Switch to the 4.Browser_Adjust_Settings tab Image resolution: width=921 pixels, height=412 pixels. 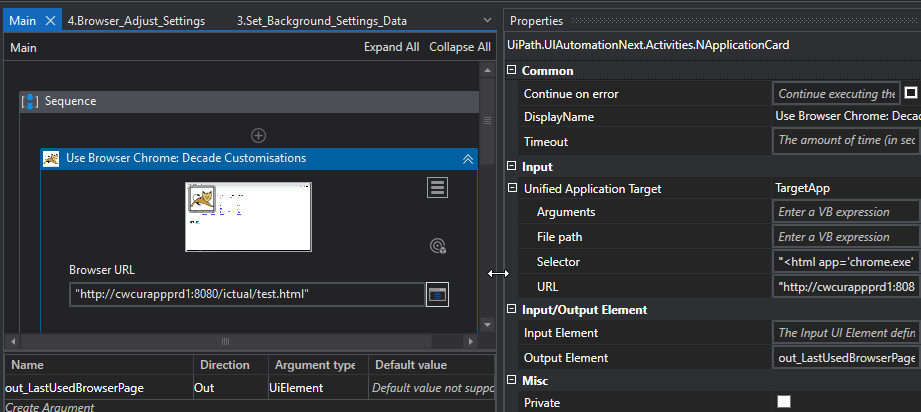(136, 20)
